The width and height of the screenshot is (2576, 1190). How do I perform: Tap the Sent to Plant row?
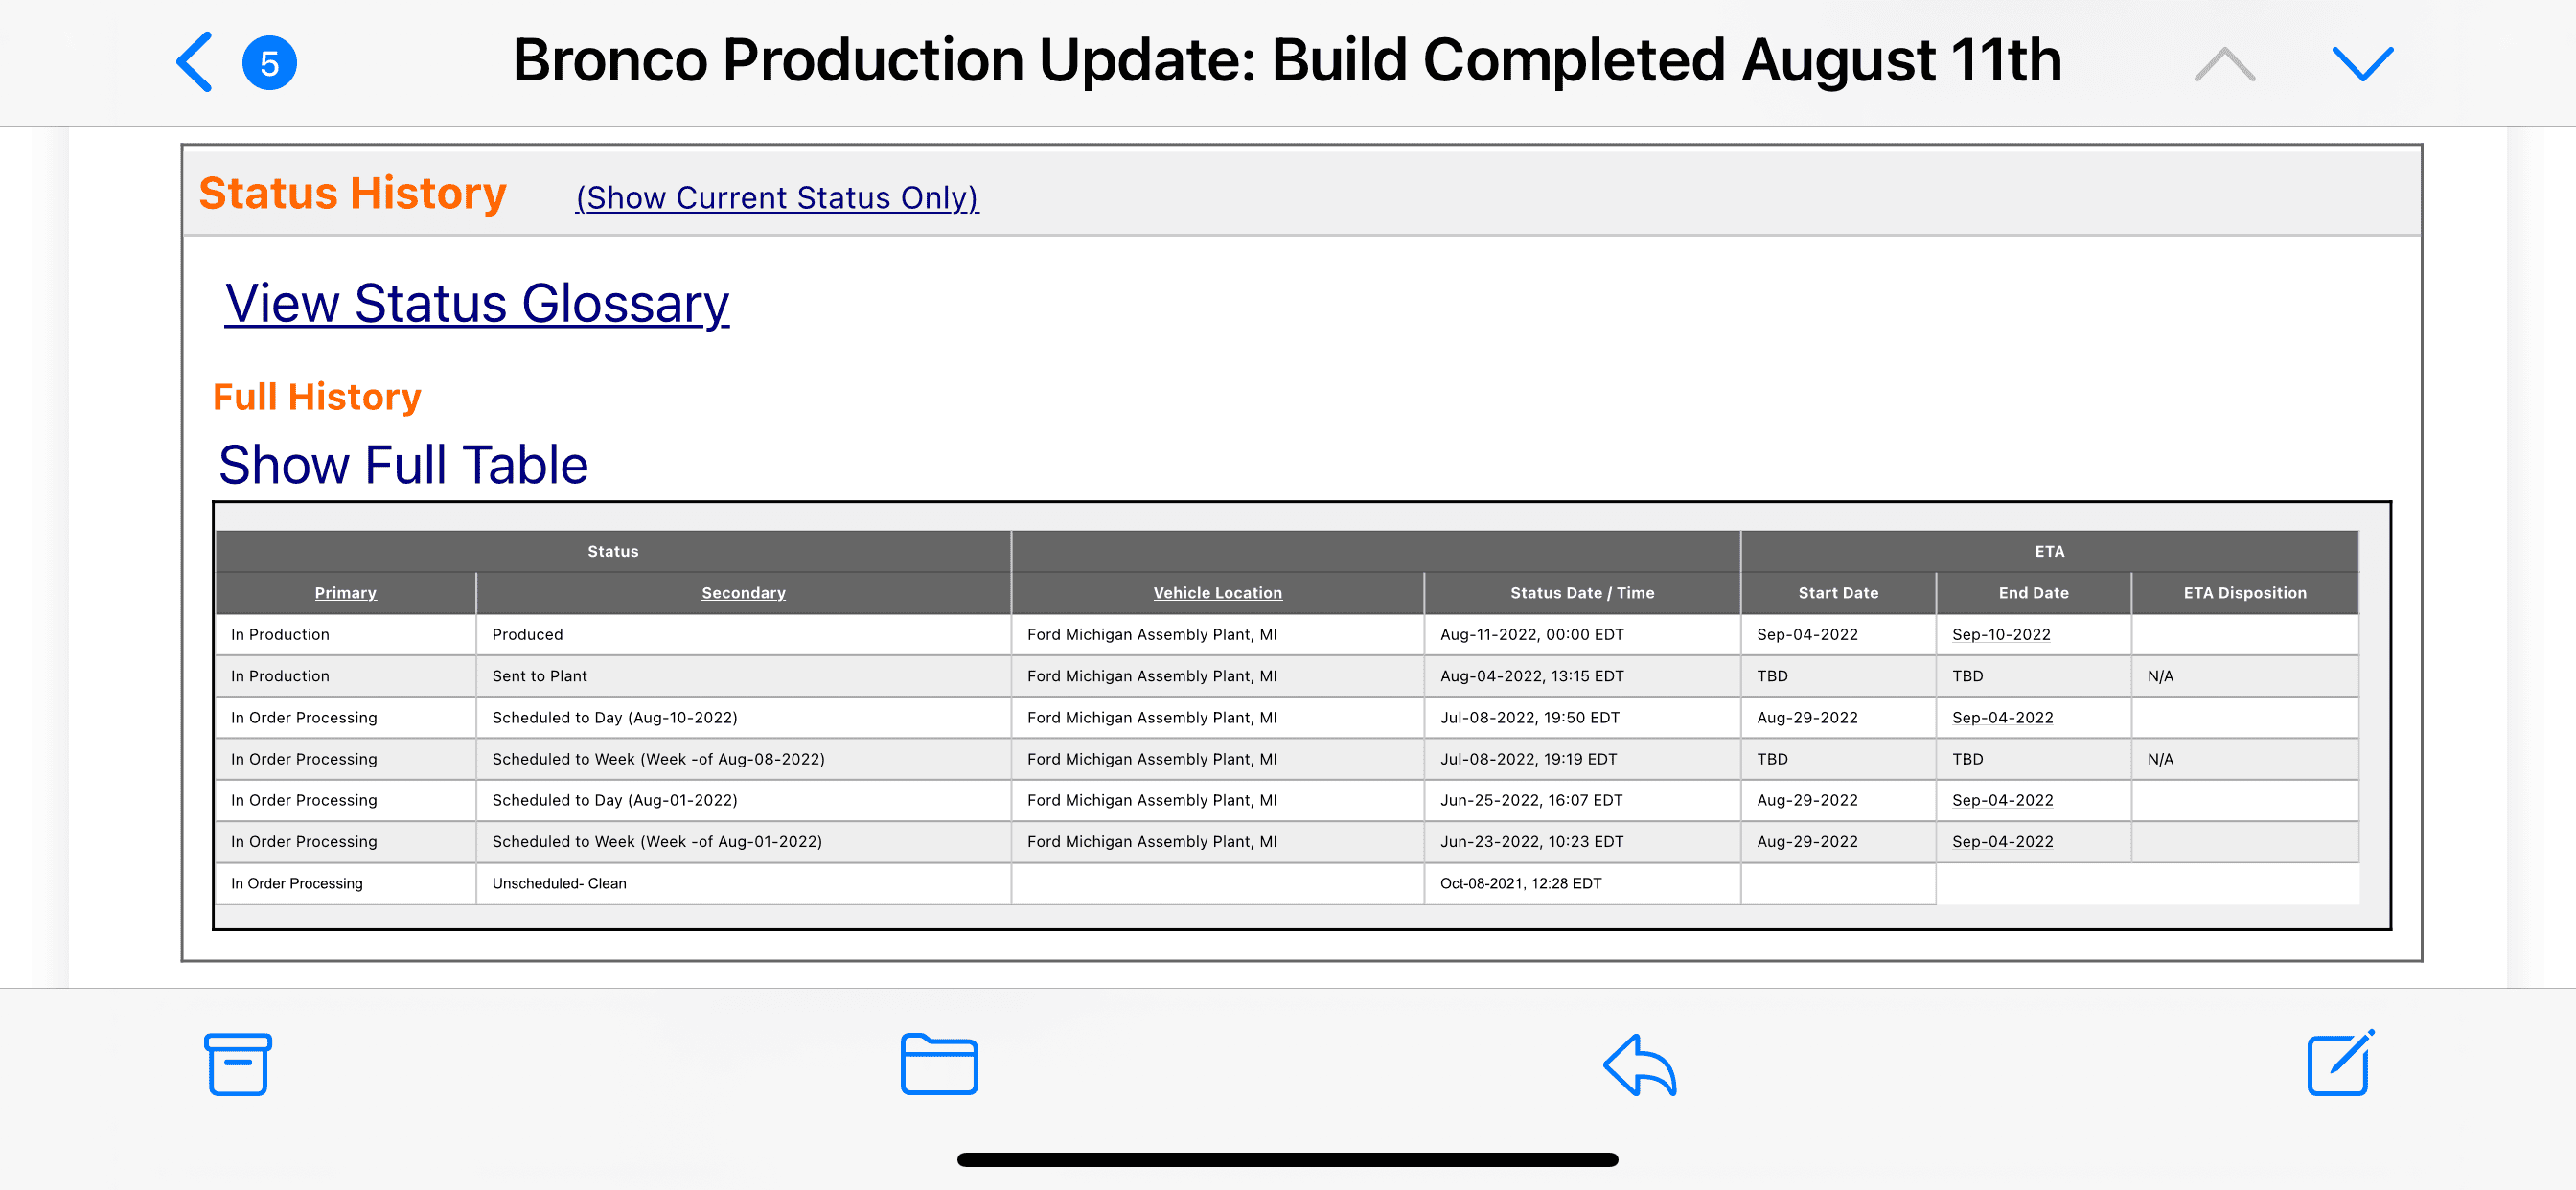[x=1287, y=676]
